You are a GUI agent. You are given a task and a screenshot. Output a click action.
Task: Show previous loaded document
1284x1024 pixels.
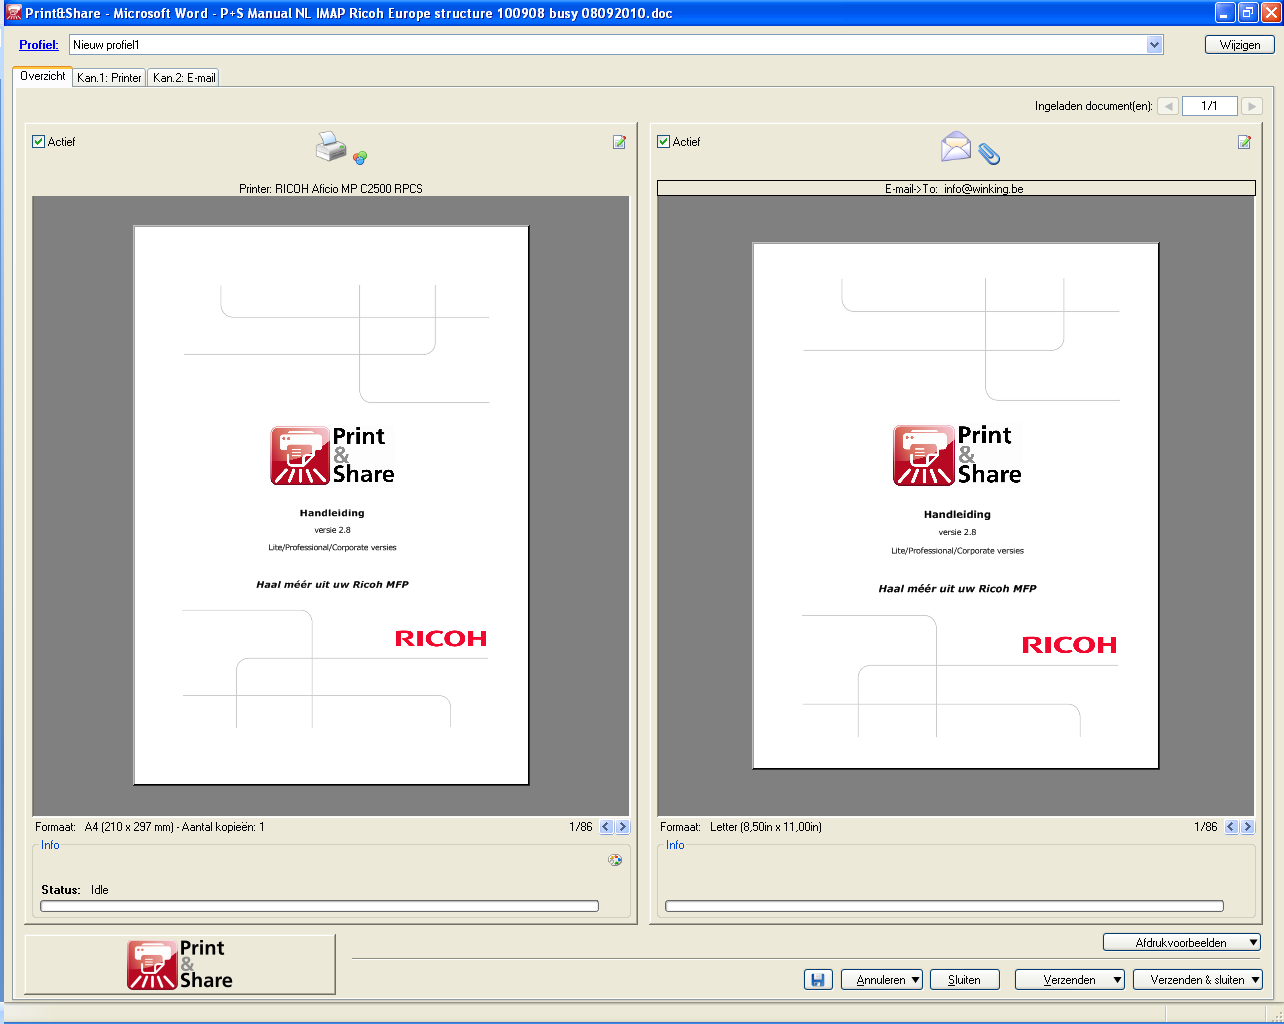1168,106
